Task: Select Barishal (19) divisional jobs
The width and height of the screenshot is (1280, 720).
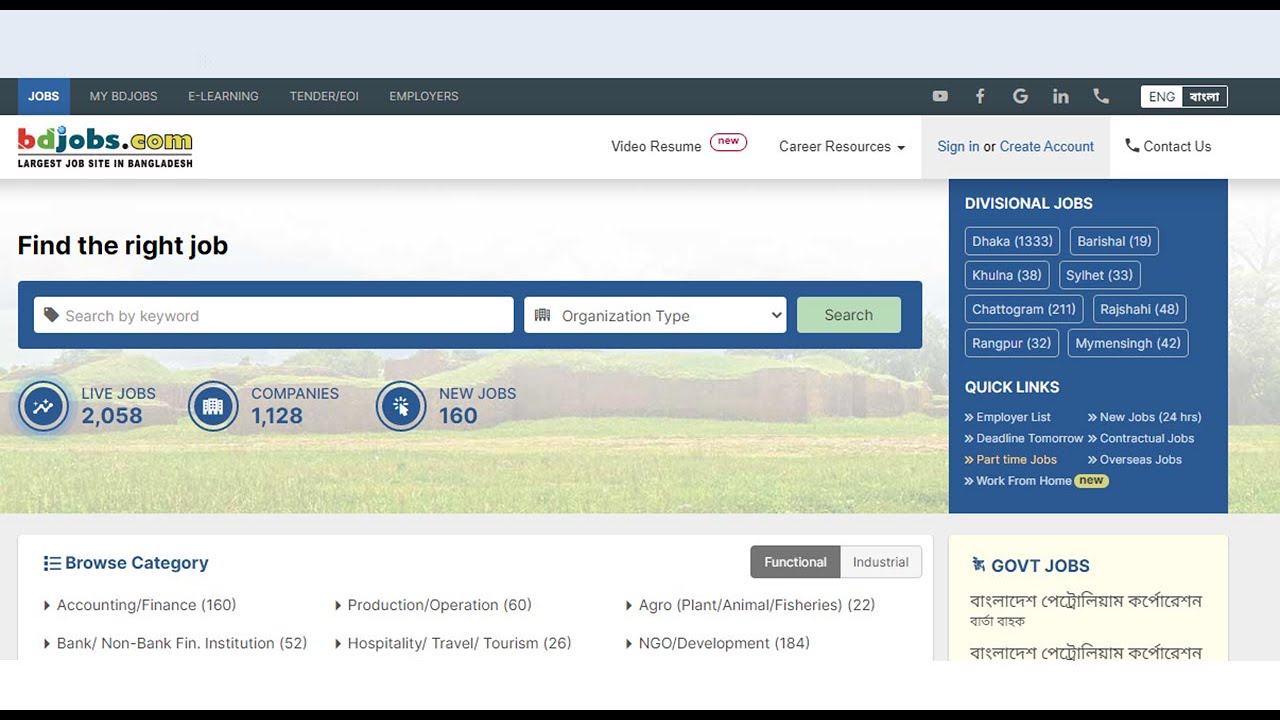Action: tap(1114, 241)
